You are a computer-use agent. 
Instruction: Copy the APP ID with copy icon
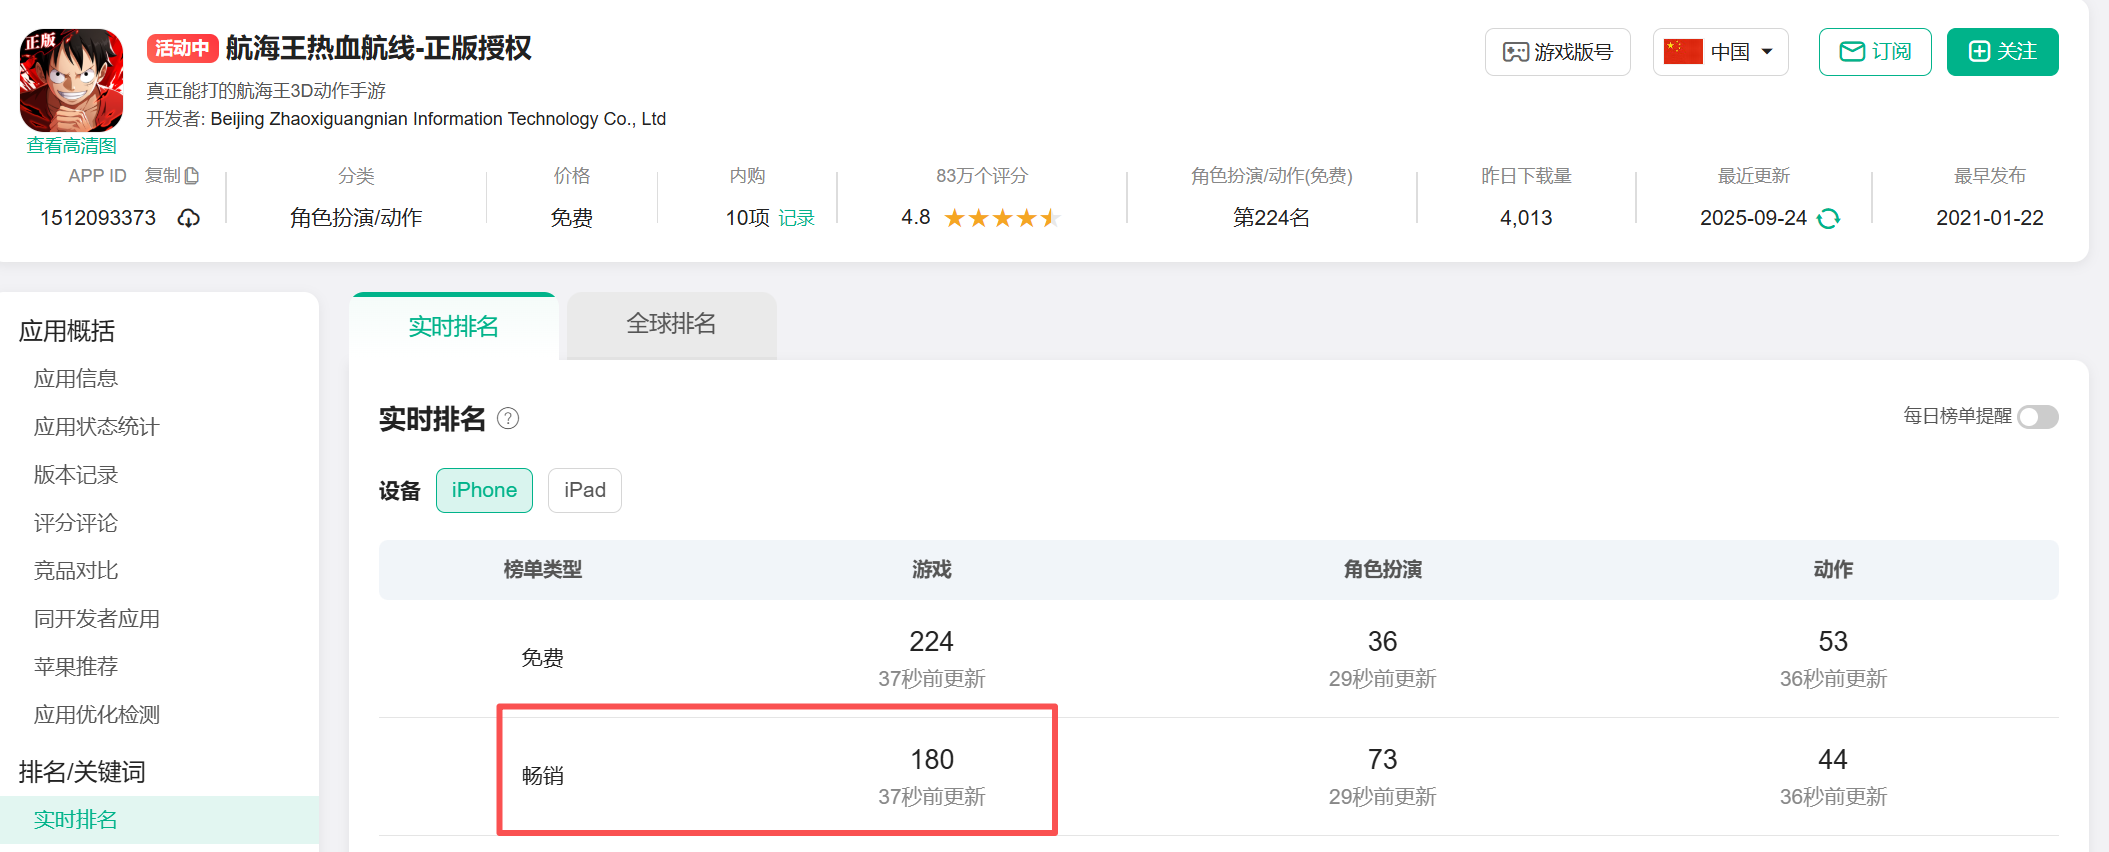pos(172,176)
